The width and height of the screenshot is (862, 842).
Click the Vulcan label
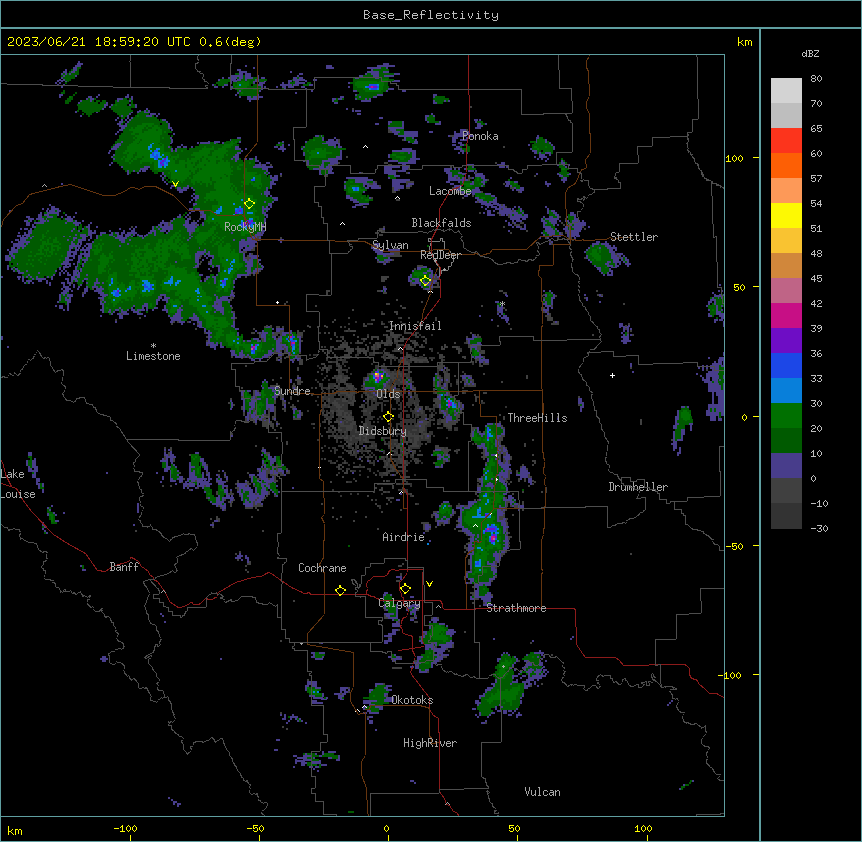[542, 792]
